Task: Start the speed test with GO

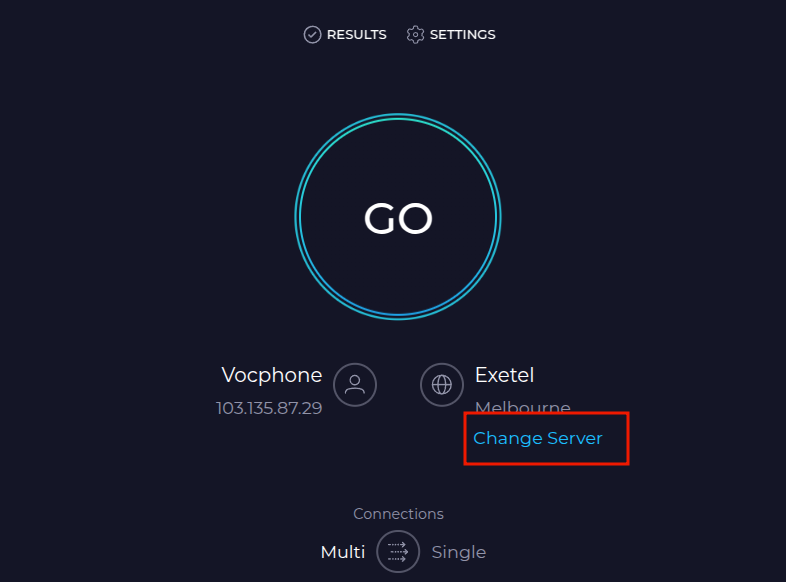Action: (398, 218)
